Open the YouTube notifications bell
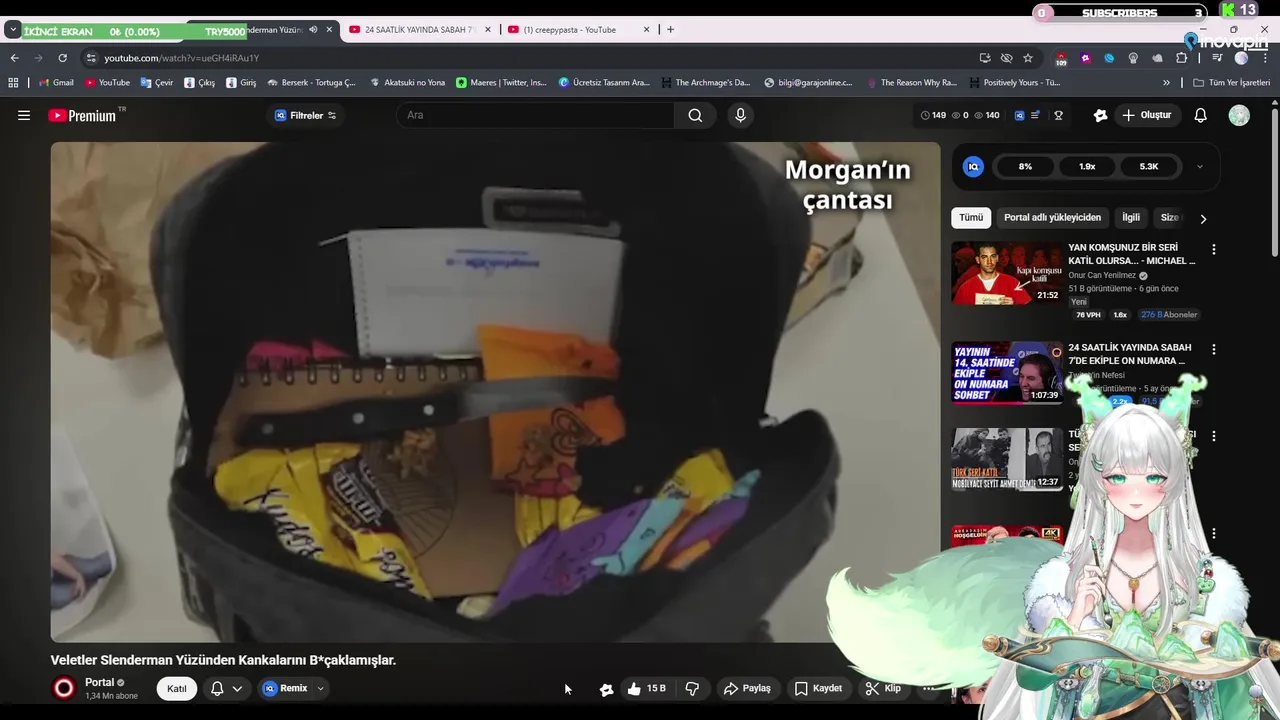The image size is (1280, 720). point(1201,115)
